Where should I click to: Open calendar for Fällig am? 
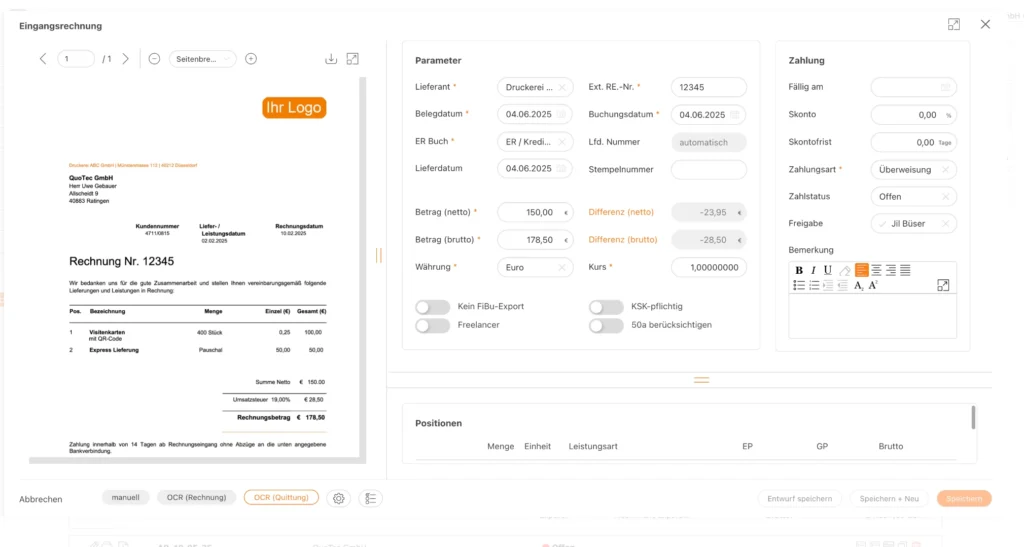[x=945, y=87]
